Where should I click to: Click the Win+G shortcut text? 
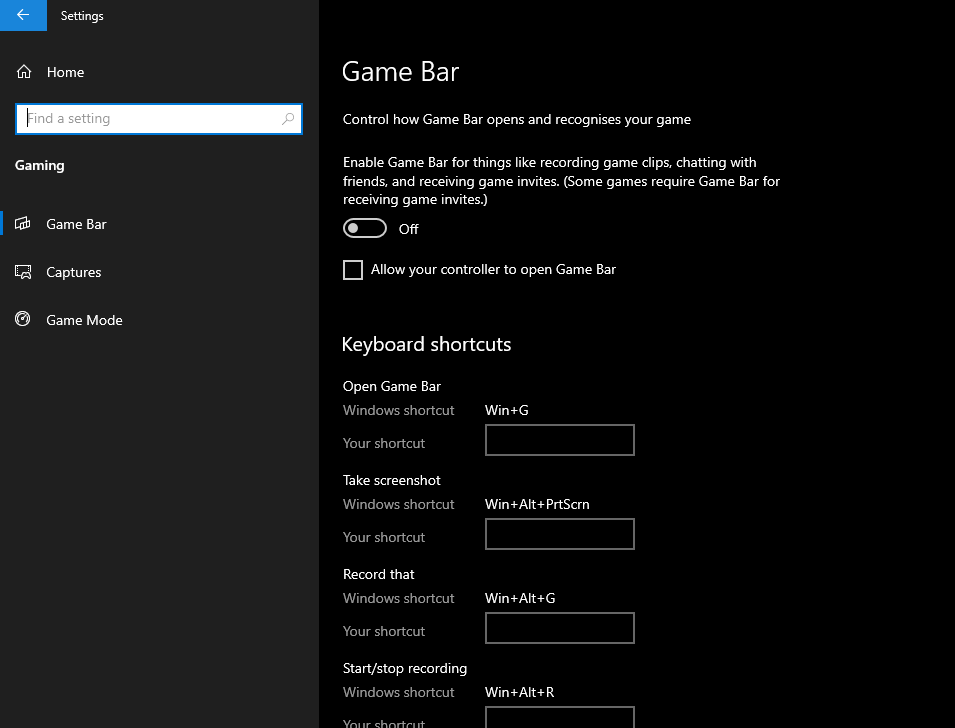[x=507, y=410]
